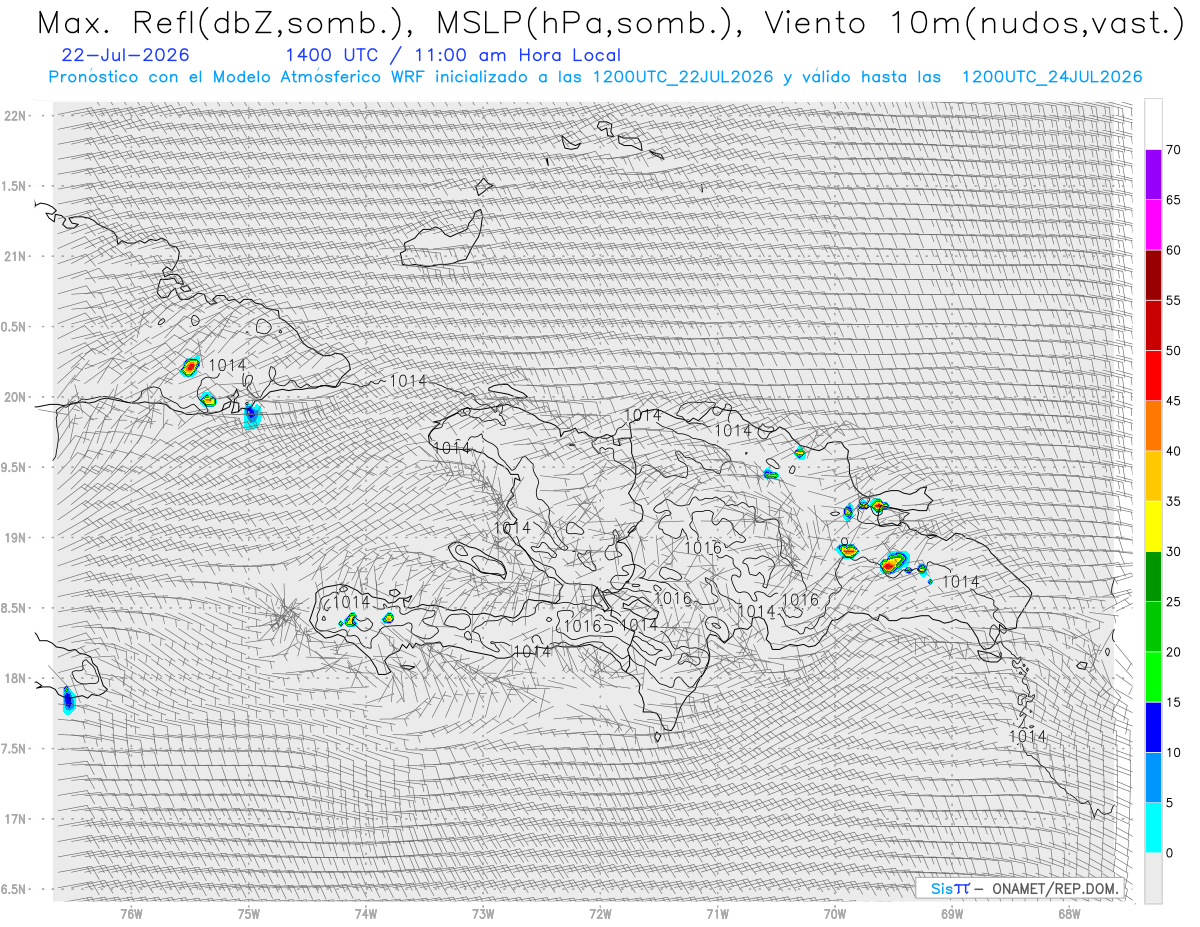
Task: Click the '35' value on the color bar
Action: 1174,501
